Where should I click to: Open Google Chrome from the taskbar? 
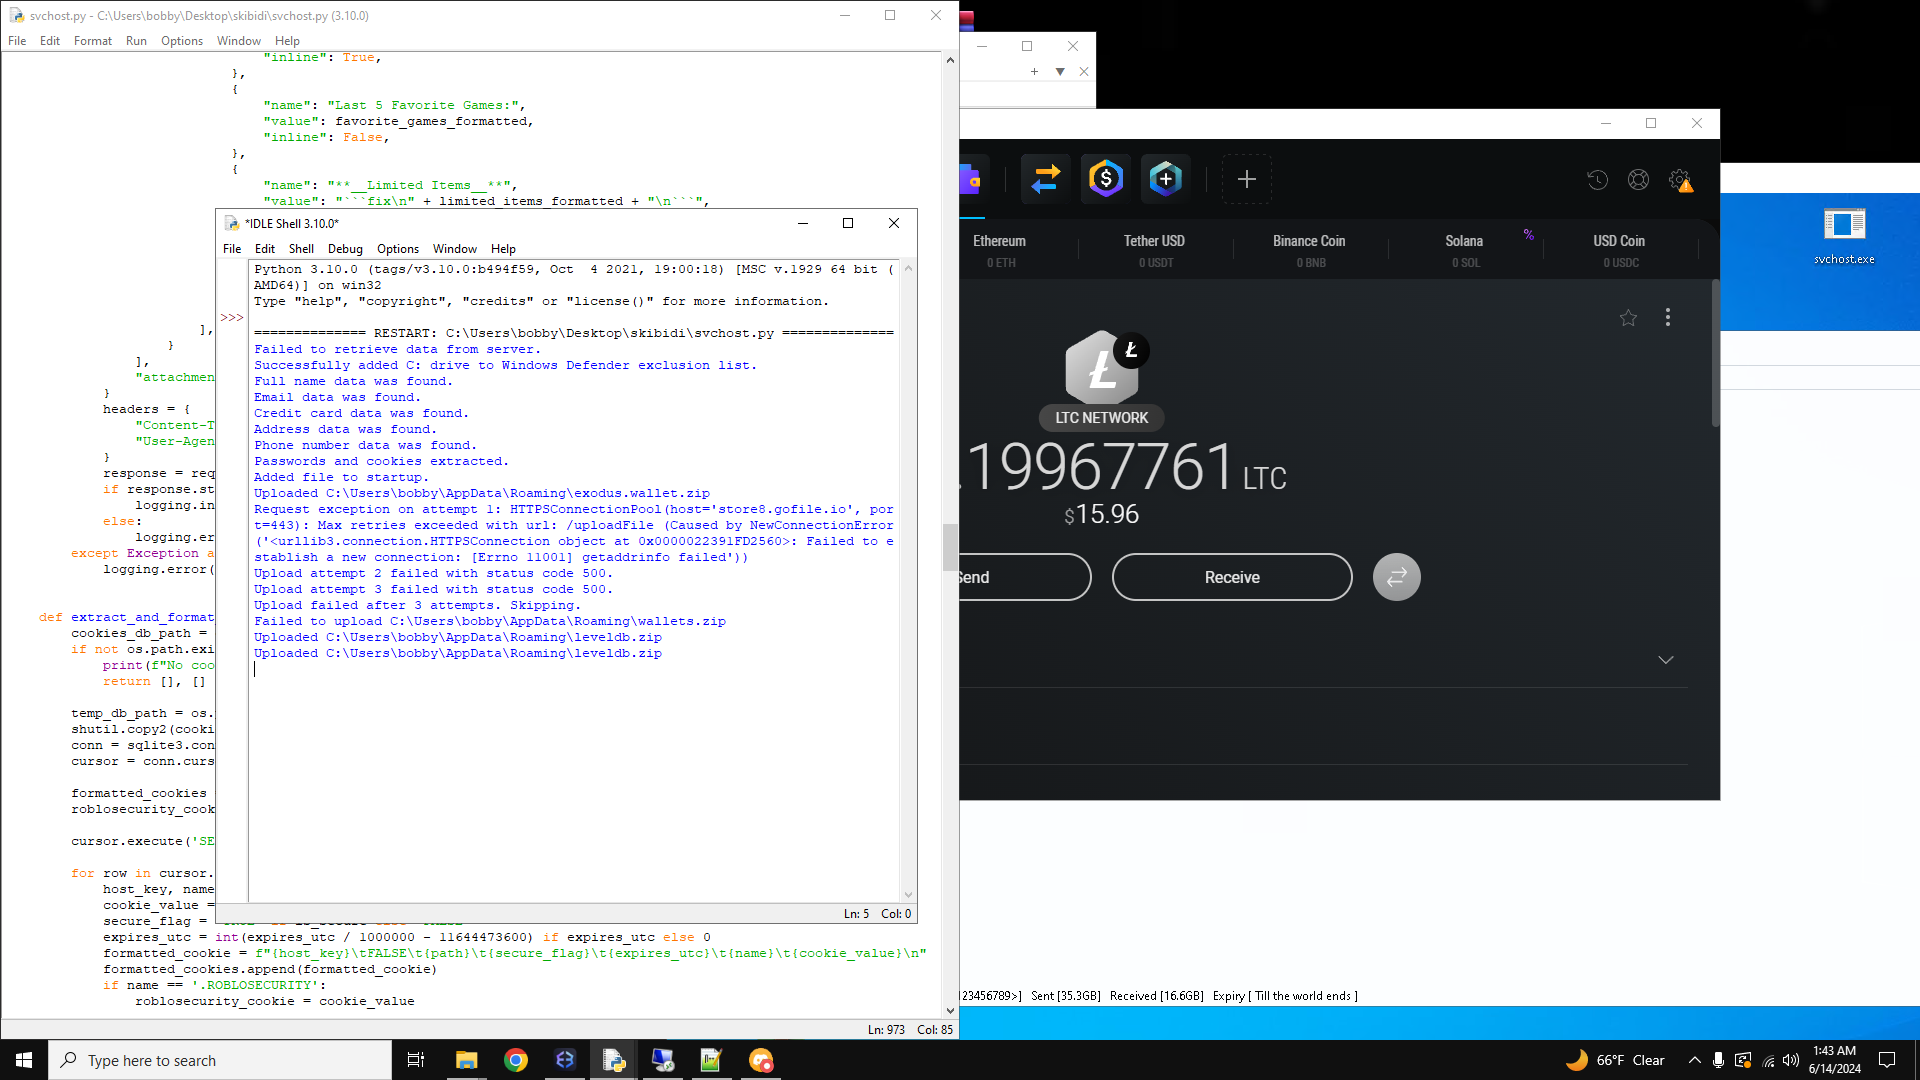[516, 1060]
